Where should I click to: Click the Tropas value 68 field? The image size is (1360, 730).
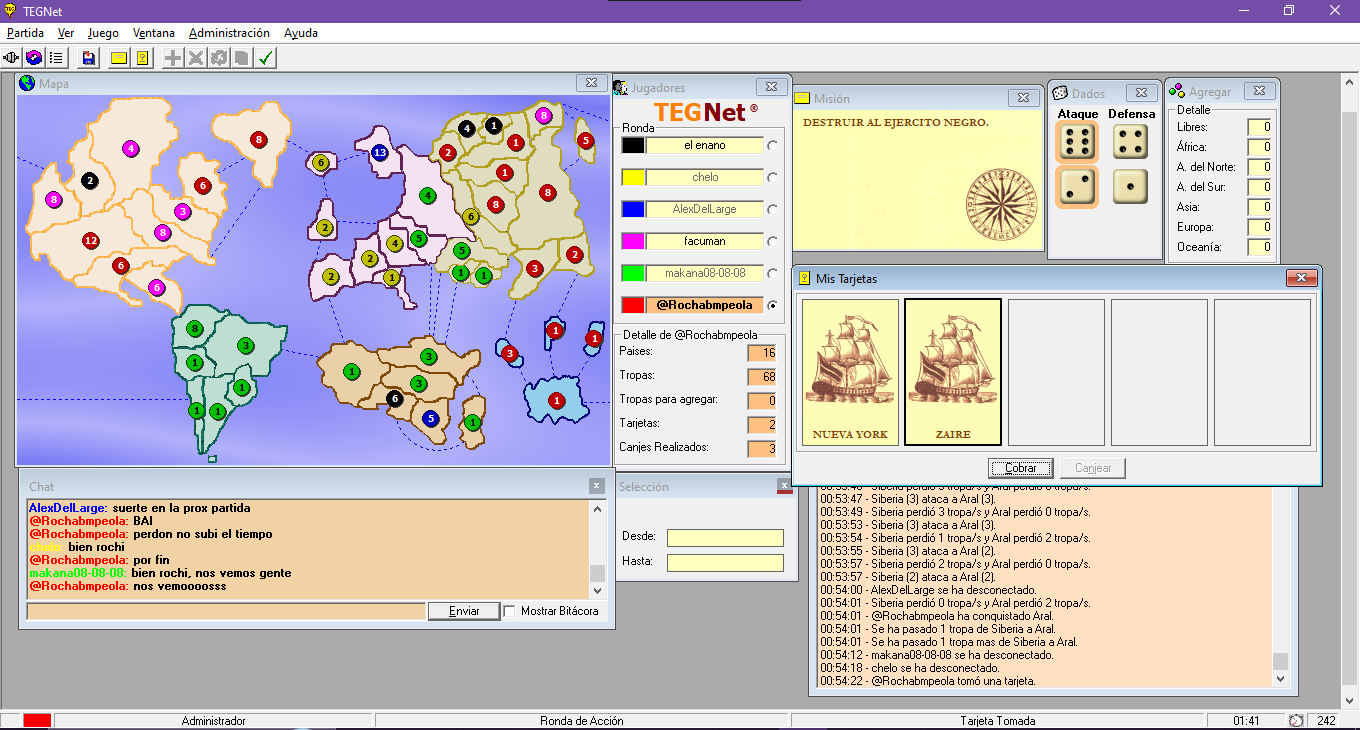coord(761,376)
